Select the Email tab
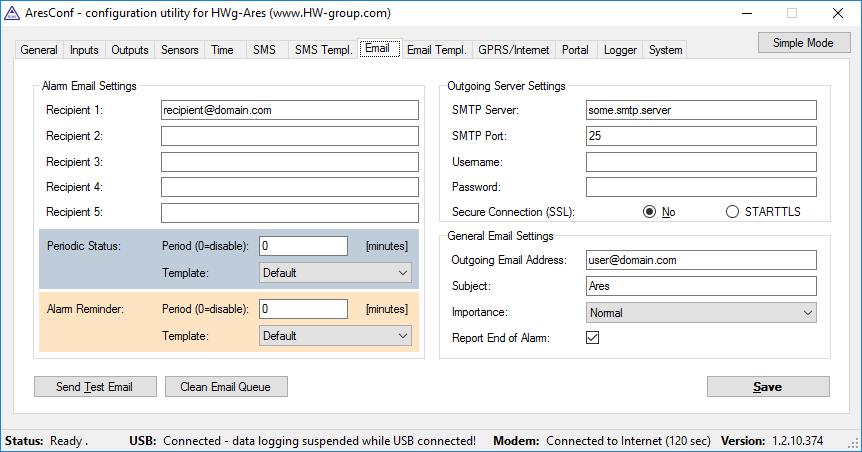 pos(378,48)
